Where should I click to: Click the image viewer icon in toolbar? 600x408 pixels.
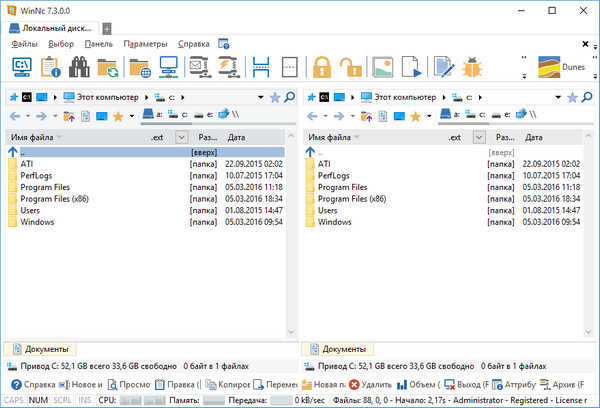(x=383, y=68)
